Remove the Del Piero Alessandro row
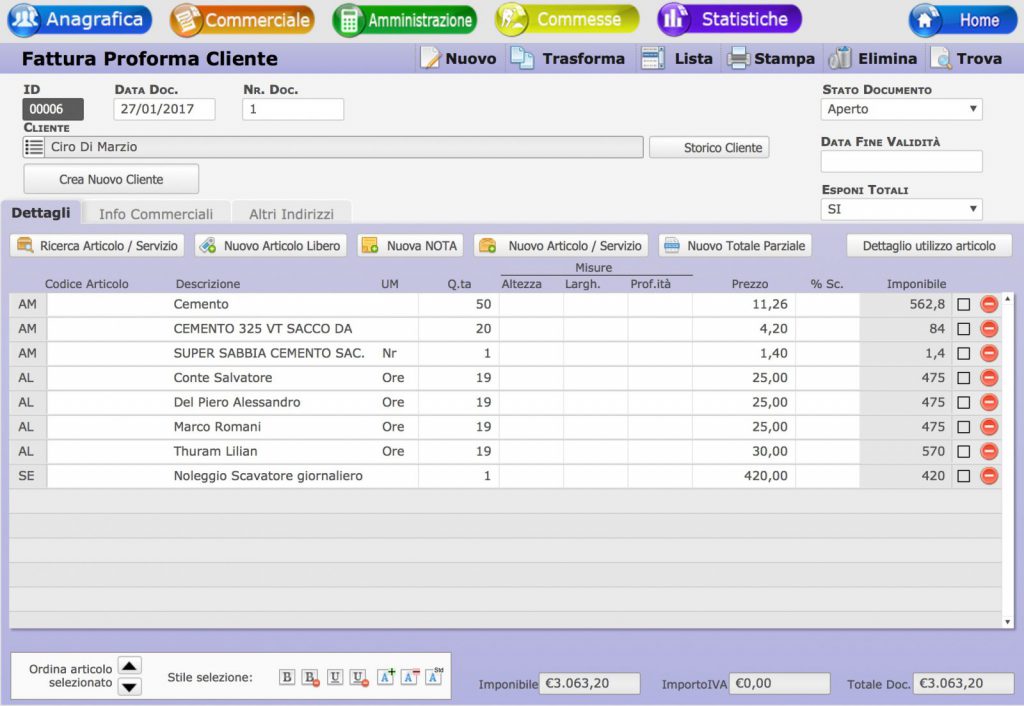This screenshot has height=706, width=1024. tap(989, 402)
